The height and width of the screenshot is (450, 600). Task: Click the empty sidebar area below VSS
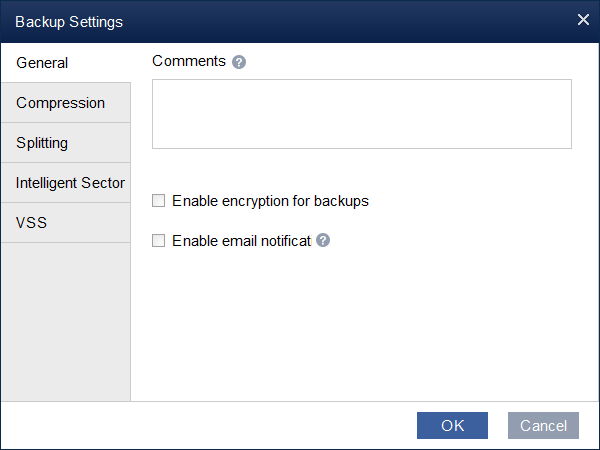point(65,320)
